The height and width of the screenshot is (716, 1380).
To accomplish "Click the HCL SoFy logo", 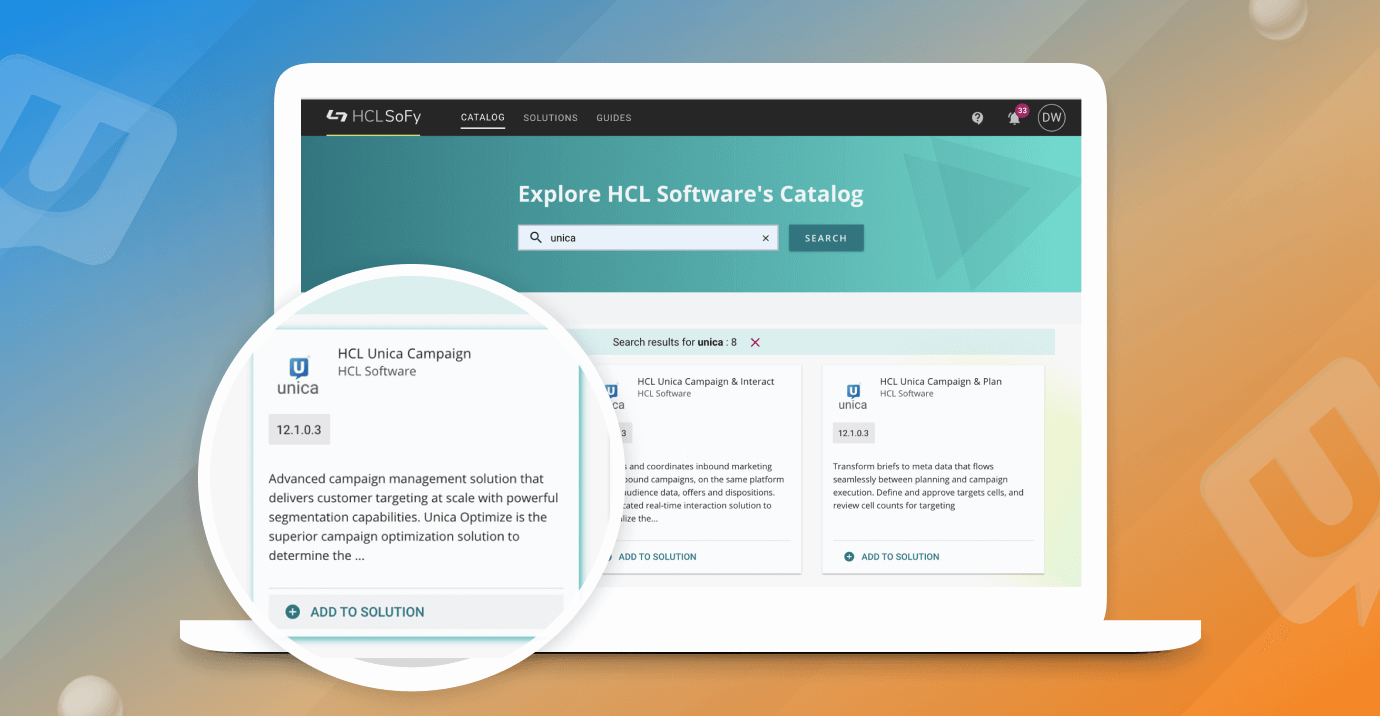I will [374, 115].
